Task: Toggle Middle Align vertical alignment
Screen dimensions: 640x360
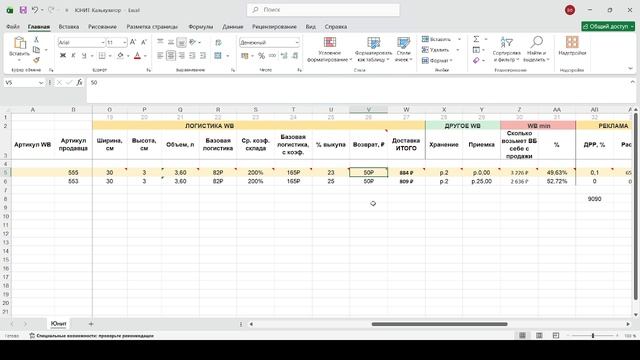Action: [x=171, y=42]
